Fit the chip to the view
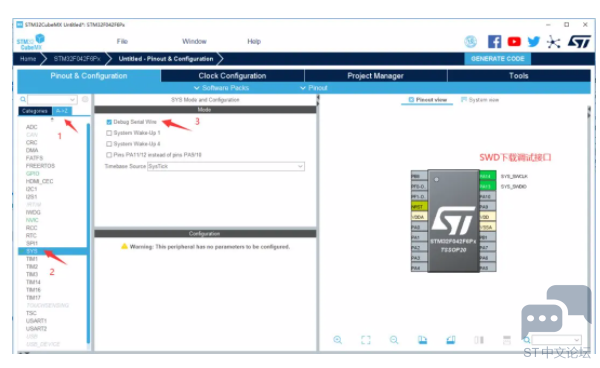Image resolution: width=600 pixels, height=368 pixels. (366, 340)
